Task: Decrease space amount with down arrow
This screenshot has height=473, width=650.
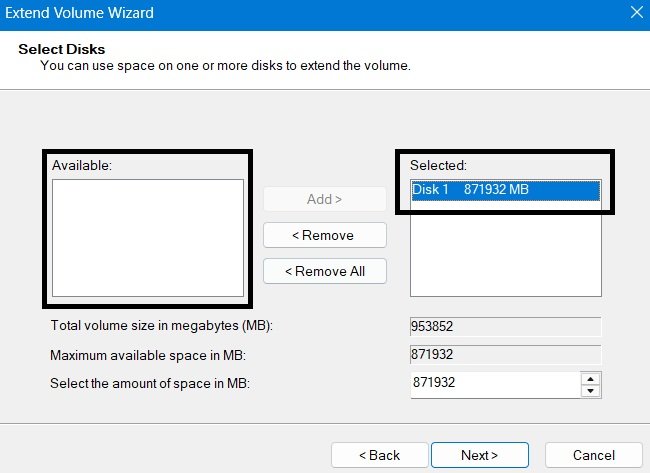Action: coord(590,391)
